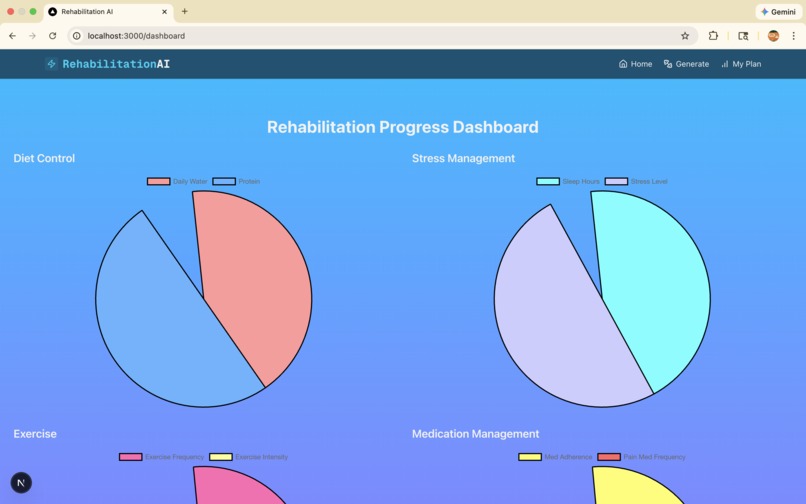
Task: Click the browser forward arrow
Action: click(x=32, y=36)
